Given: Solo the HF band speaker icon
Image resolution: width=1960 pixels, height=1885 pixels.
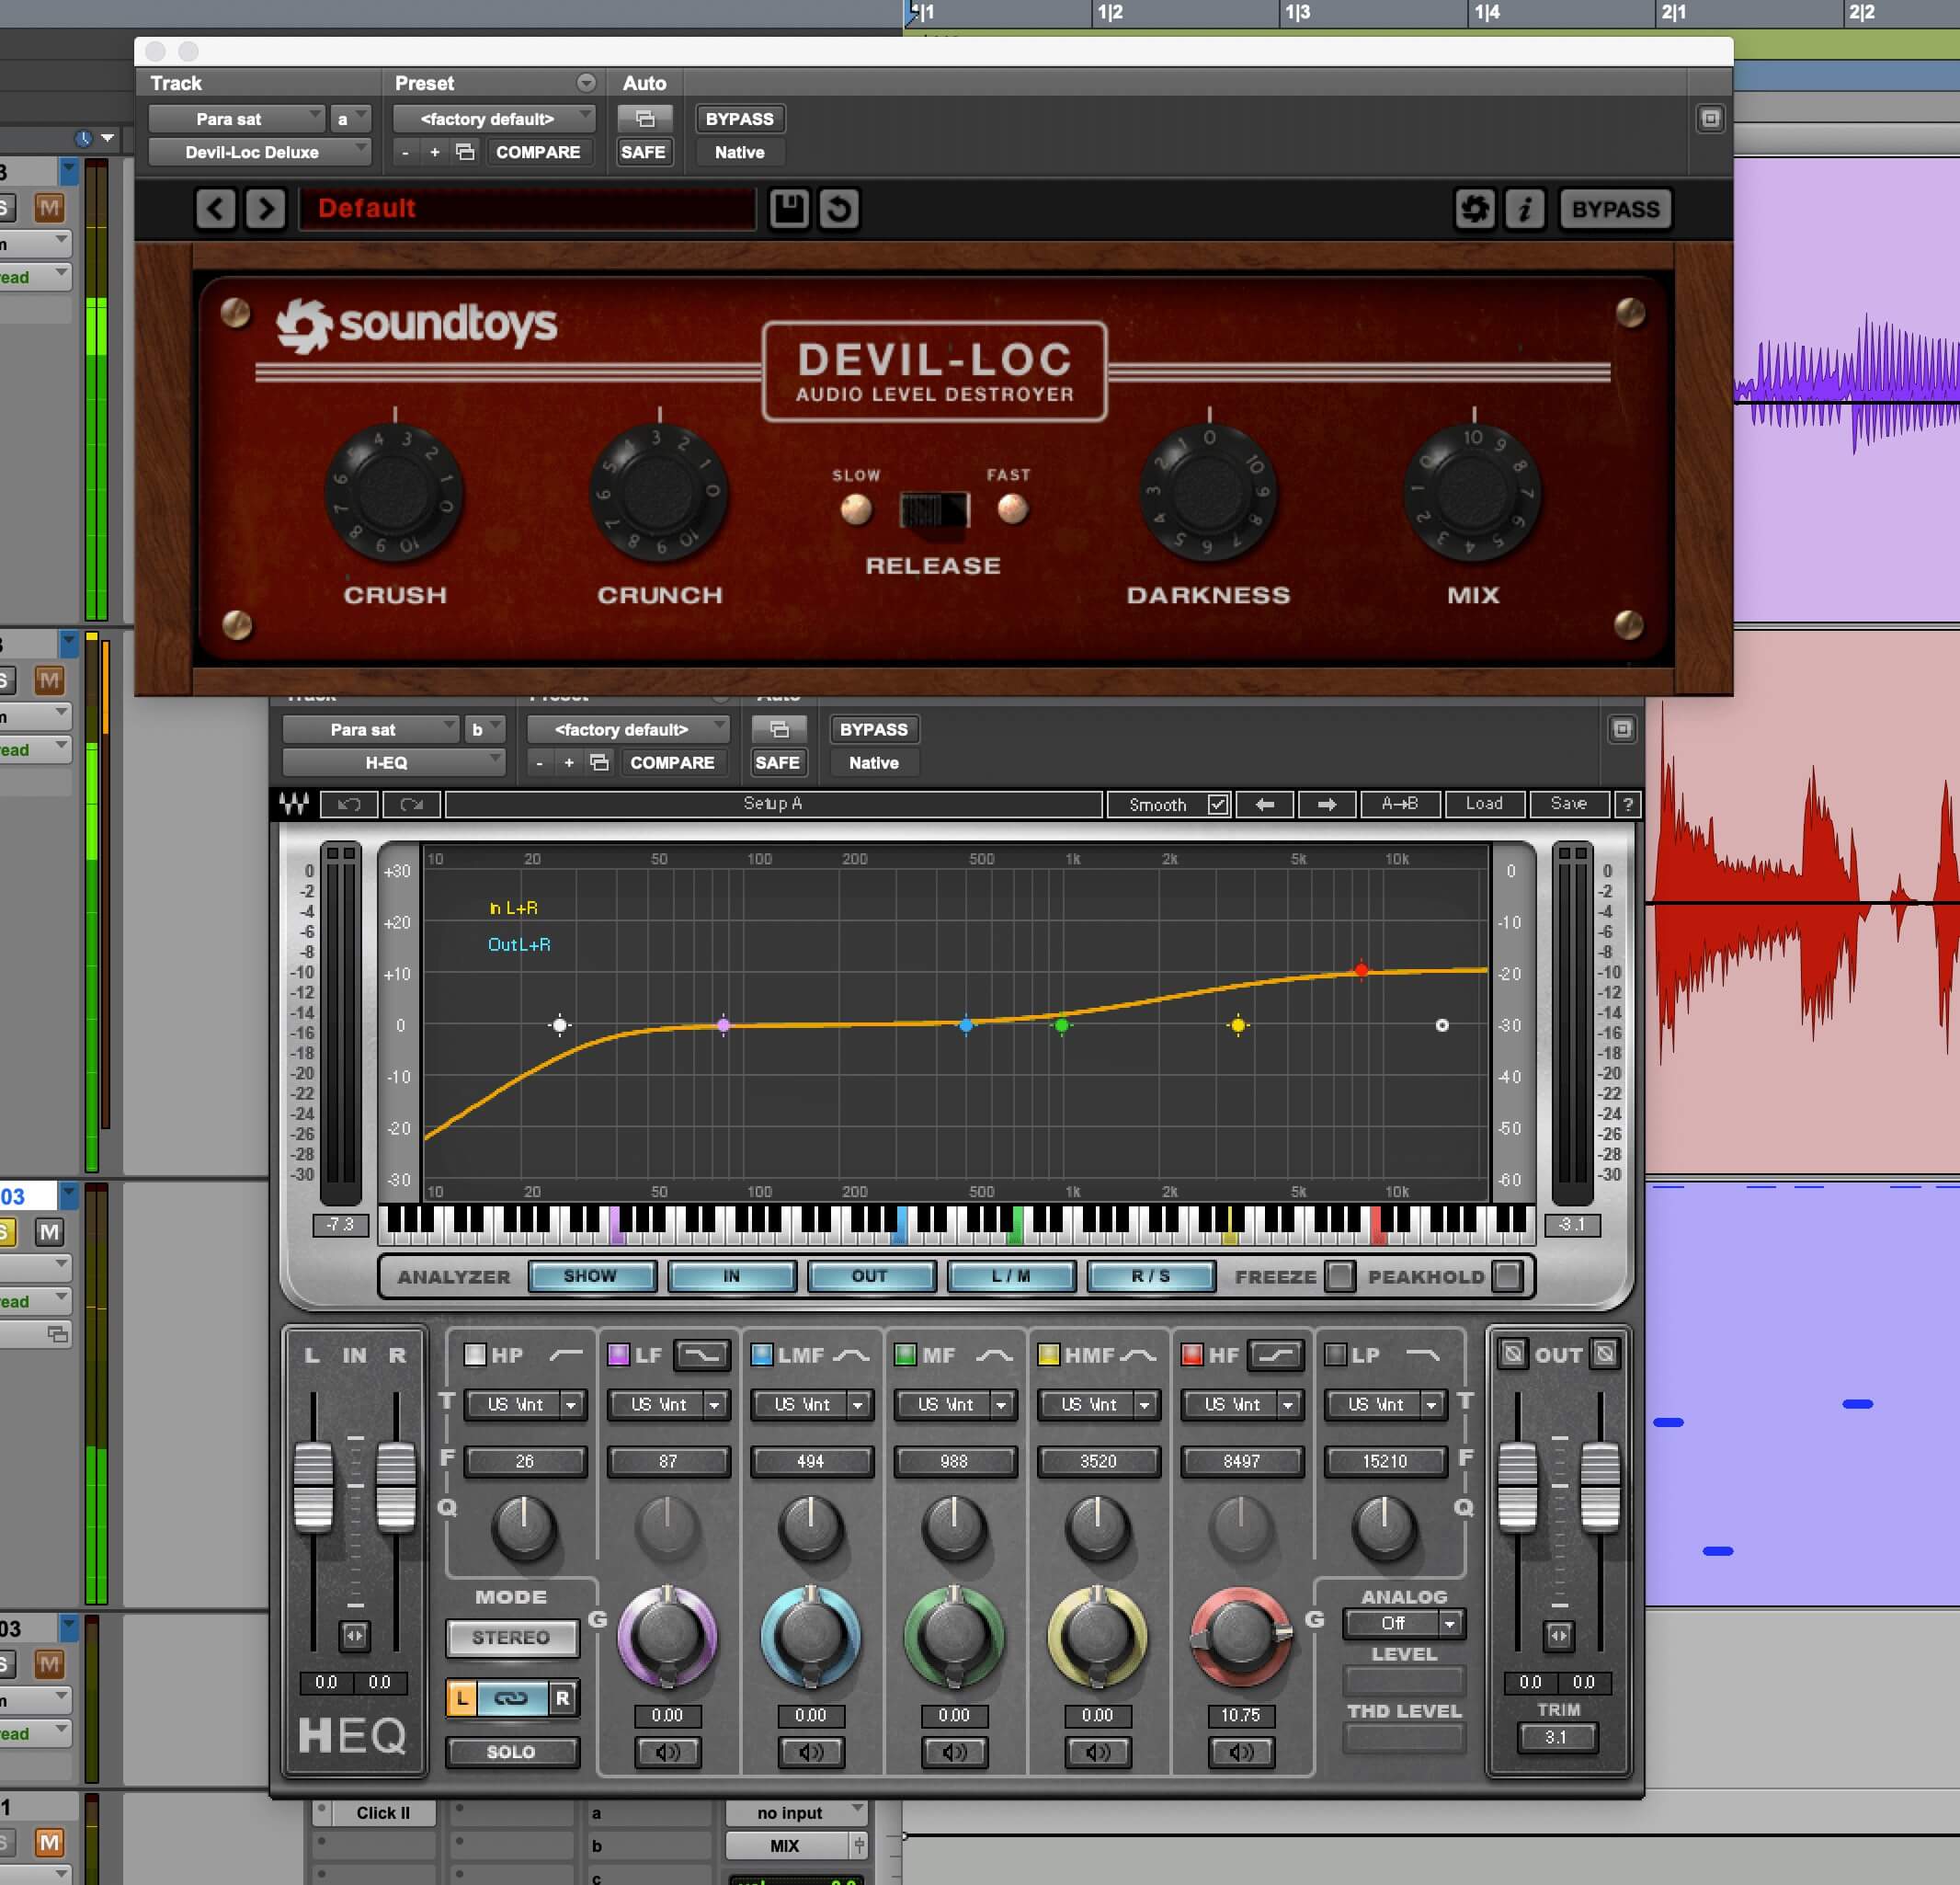Looking at the screenshot, I should 1241,1752.
